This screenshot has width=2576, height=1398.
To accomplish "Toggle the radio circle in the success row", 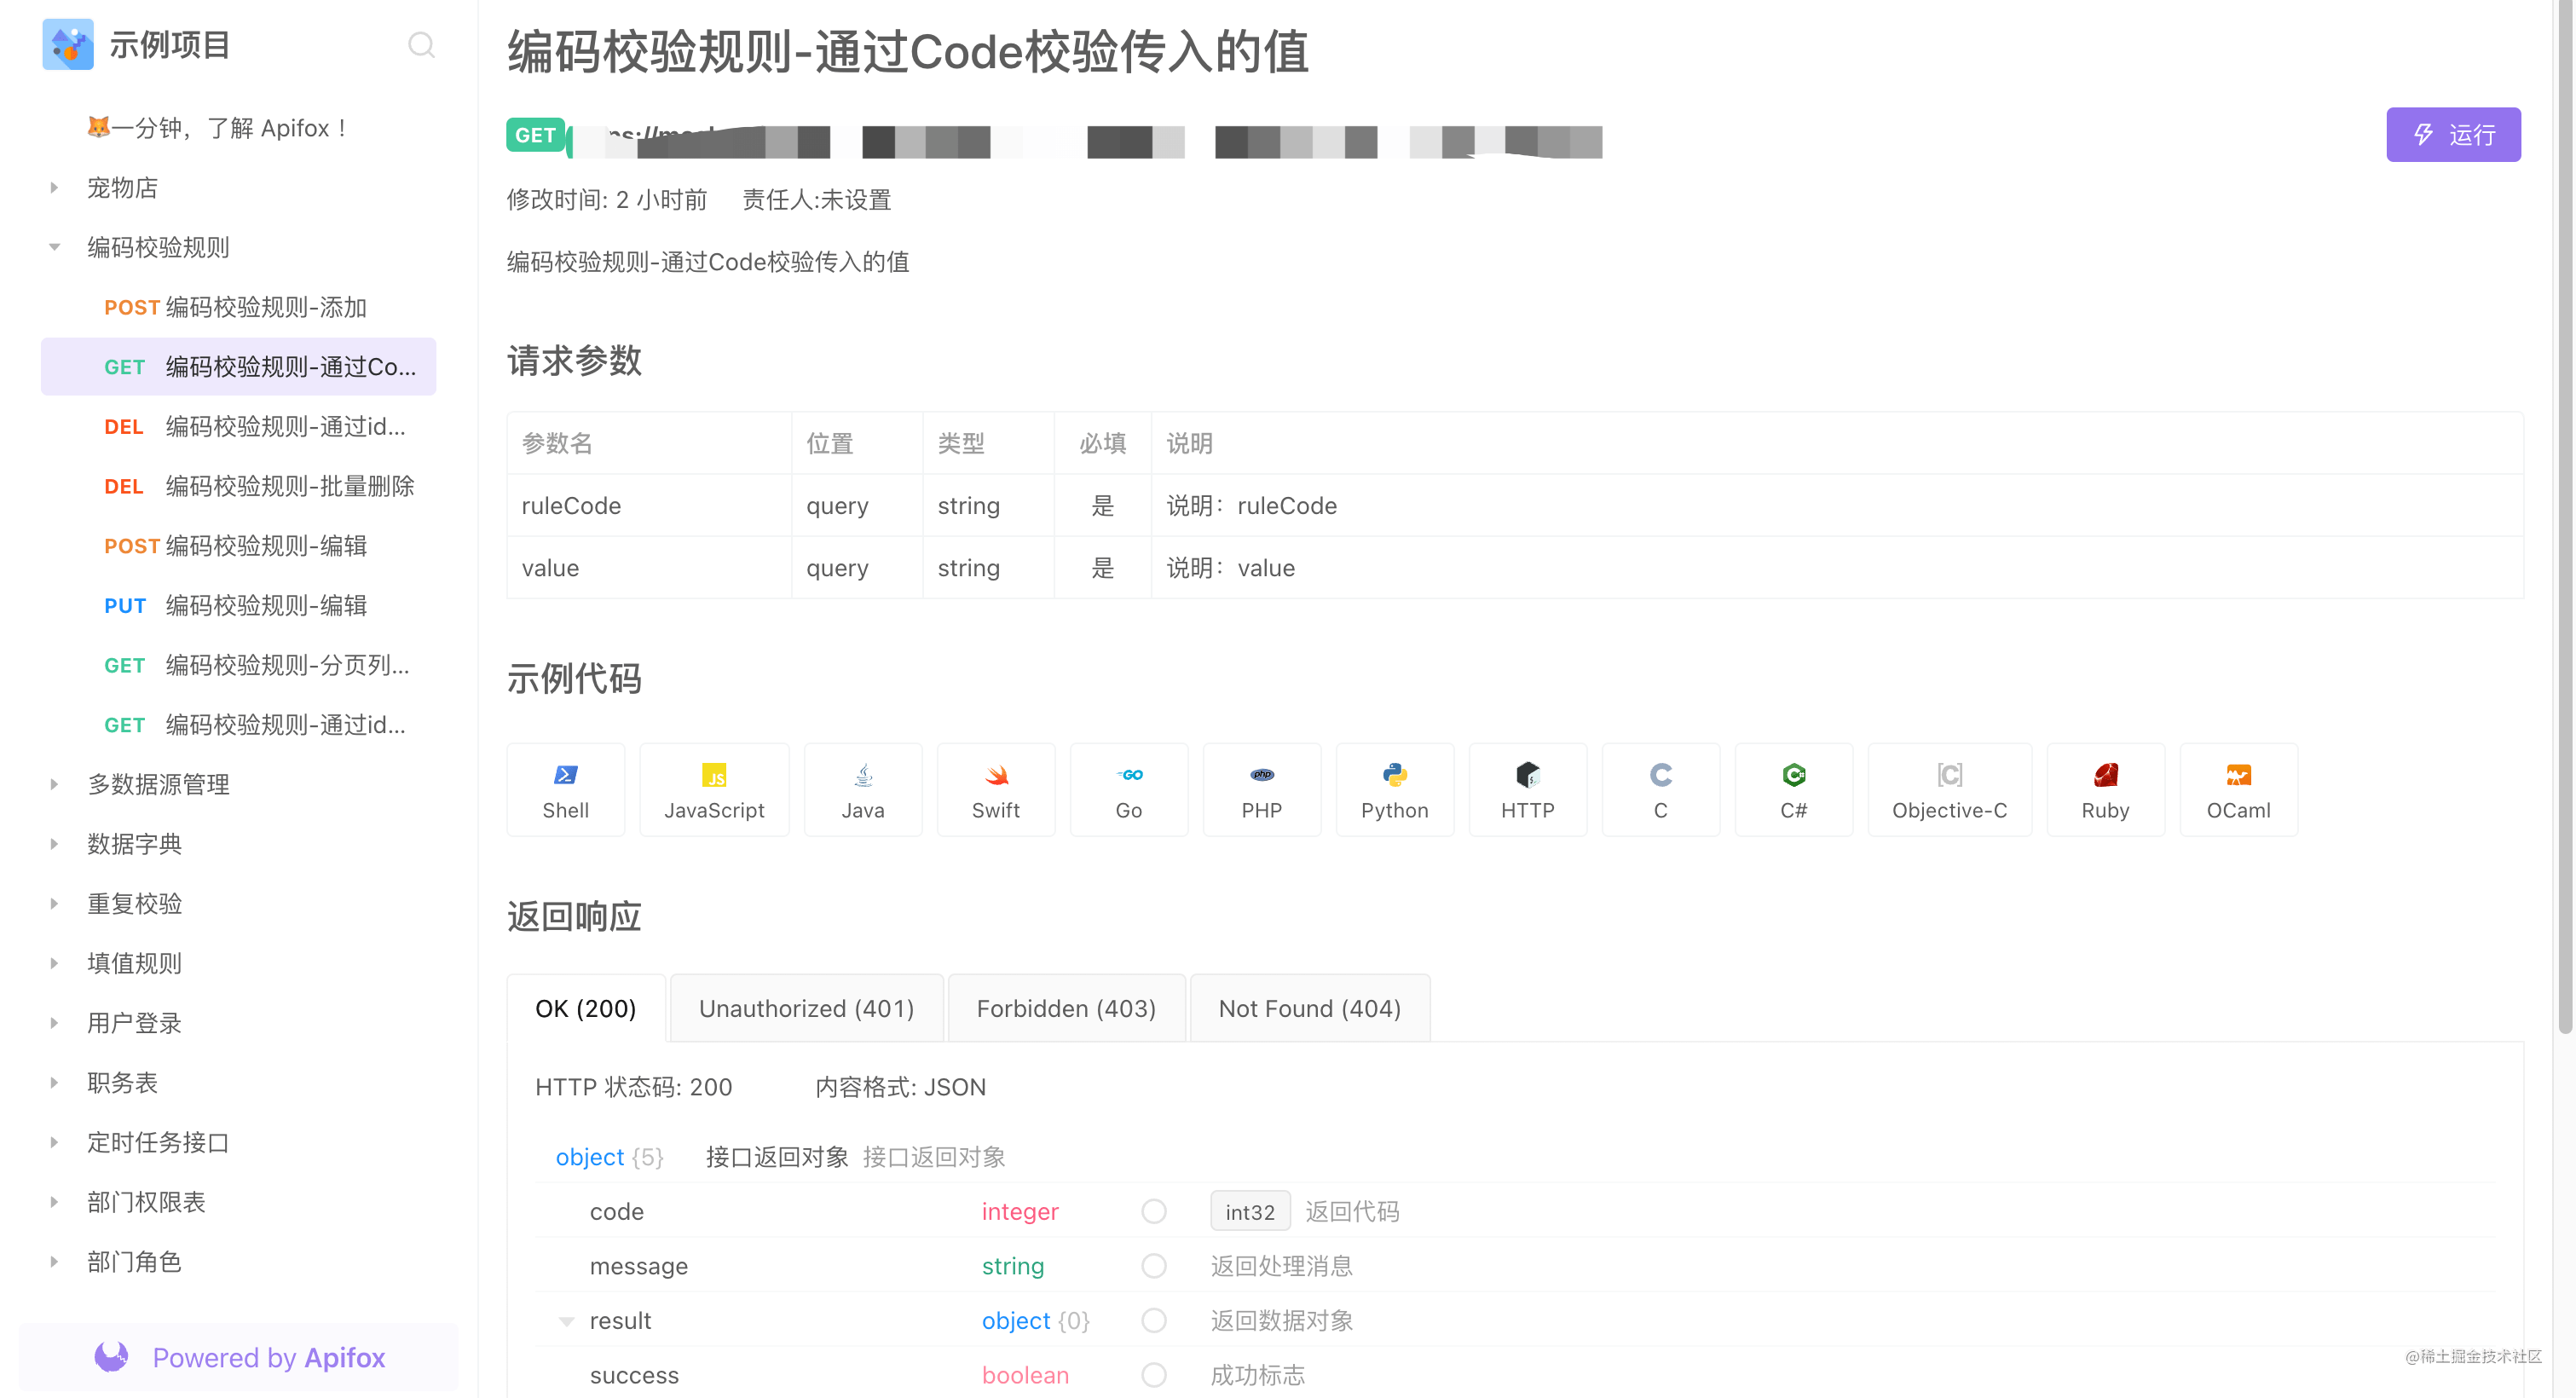I will coord(1154,1375).
